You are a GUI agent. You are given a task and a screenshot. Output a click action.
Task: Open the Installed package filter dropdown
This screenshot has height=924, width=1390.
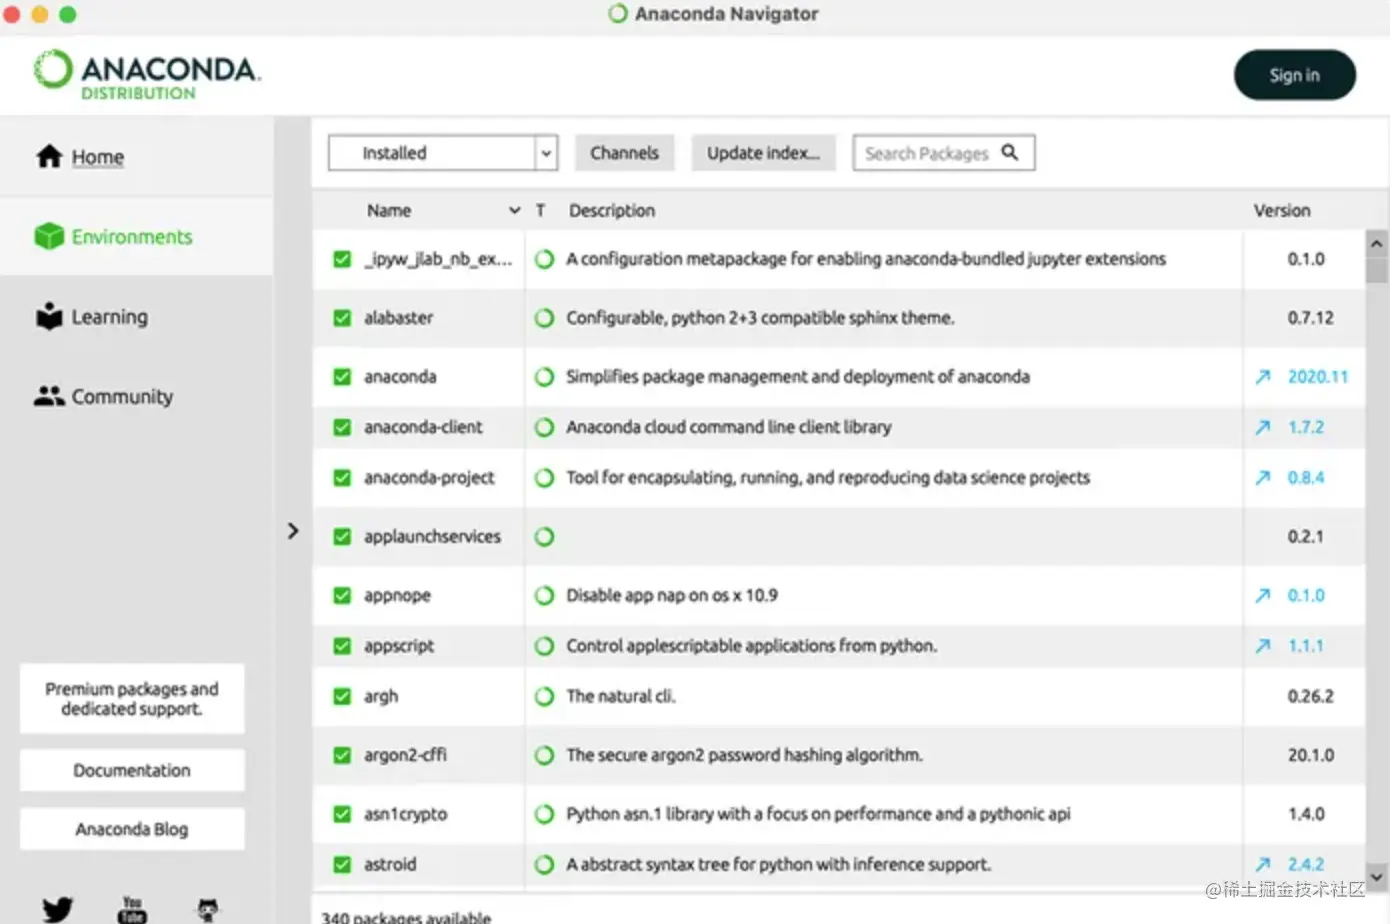point(443,153)
